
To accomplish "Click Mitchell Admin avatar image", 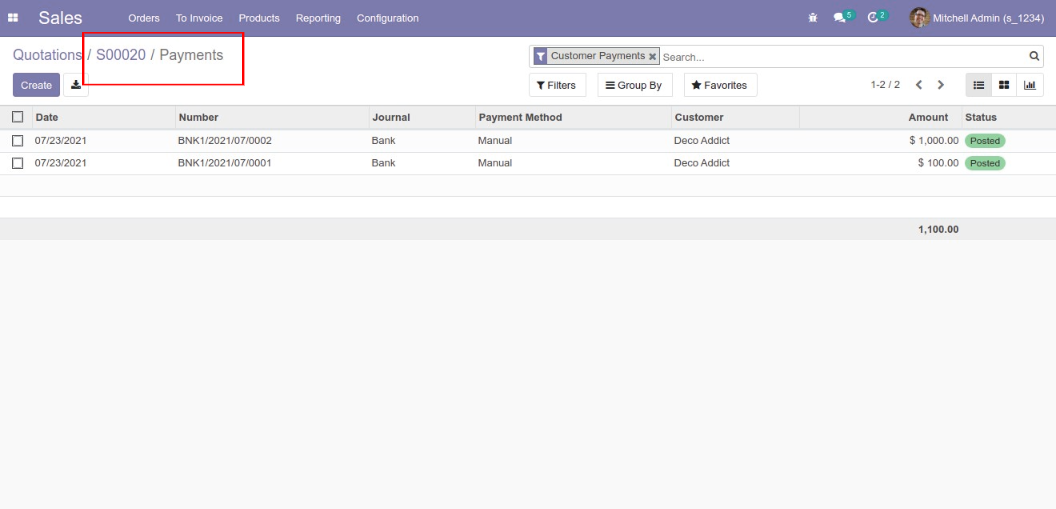I will 919,18.
